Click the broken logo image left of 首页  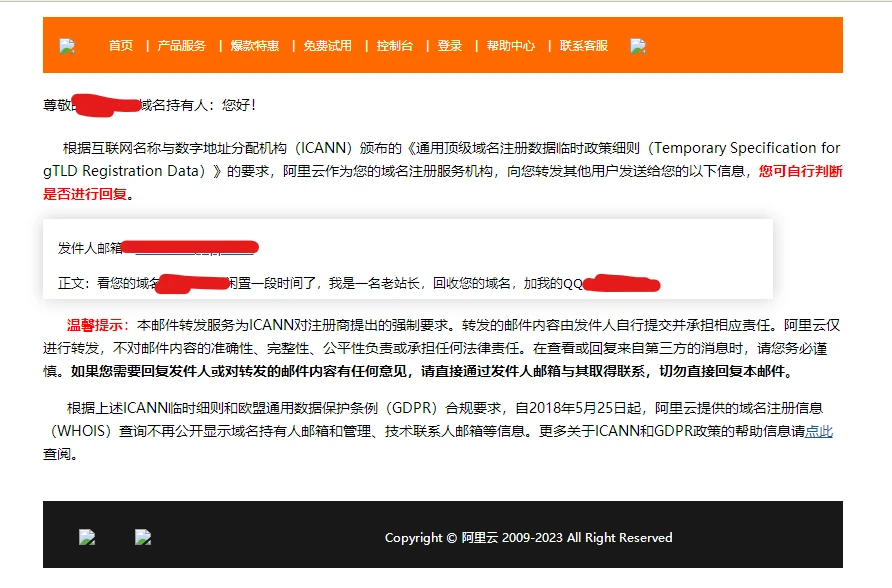[67, 46]
